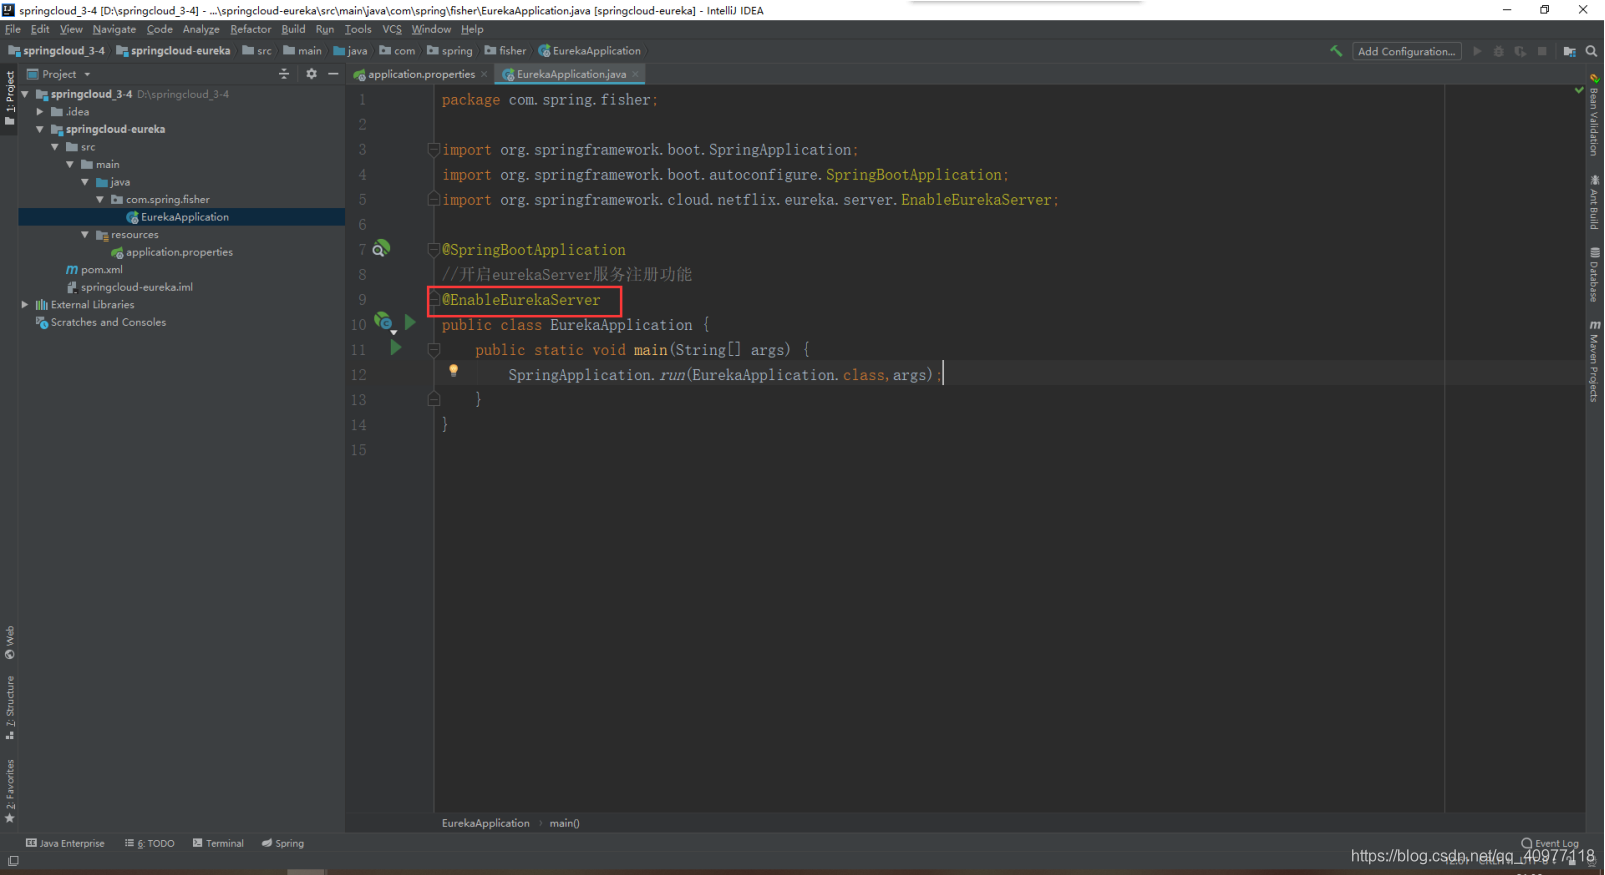Open the Build menu

pyautogui.click(x=293, y=29)
